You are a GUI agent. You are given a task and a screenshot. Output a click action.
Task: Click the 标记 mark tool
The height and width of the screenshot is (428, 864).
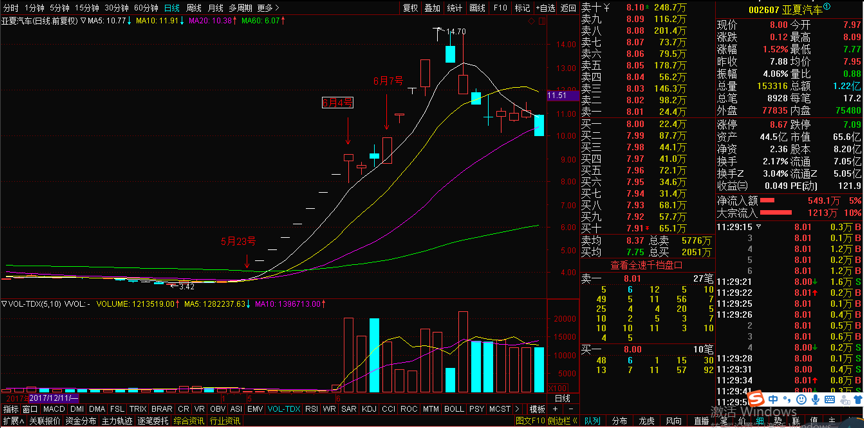point(522,7)
